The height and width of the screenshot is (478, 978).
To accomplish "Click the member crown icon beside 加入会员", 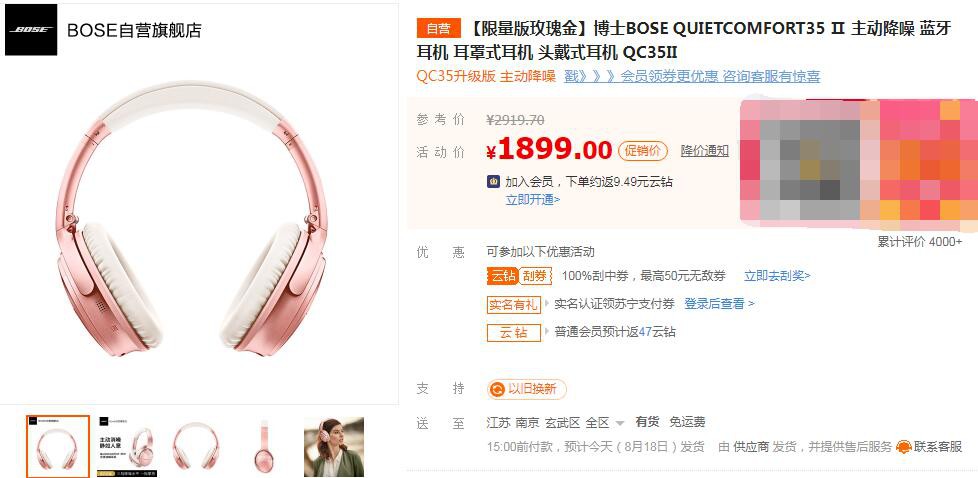I will (493, 182).
